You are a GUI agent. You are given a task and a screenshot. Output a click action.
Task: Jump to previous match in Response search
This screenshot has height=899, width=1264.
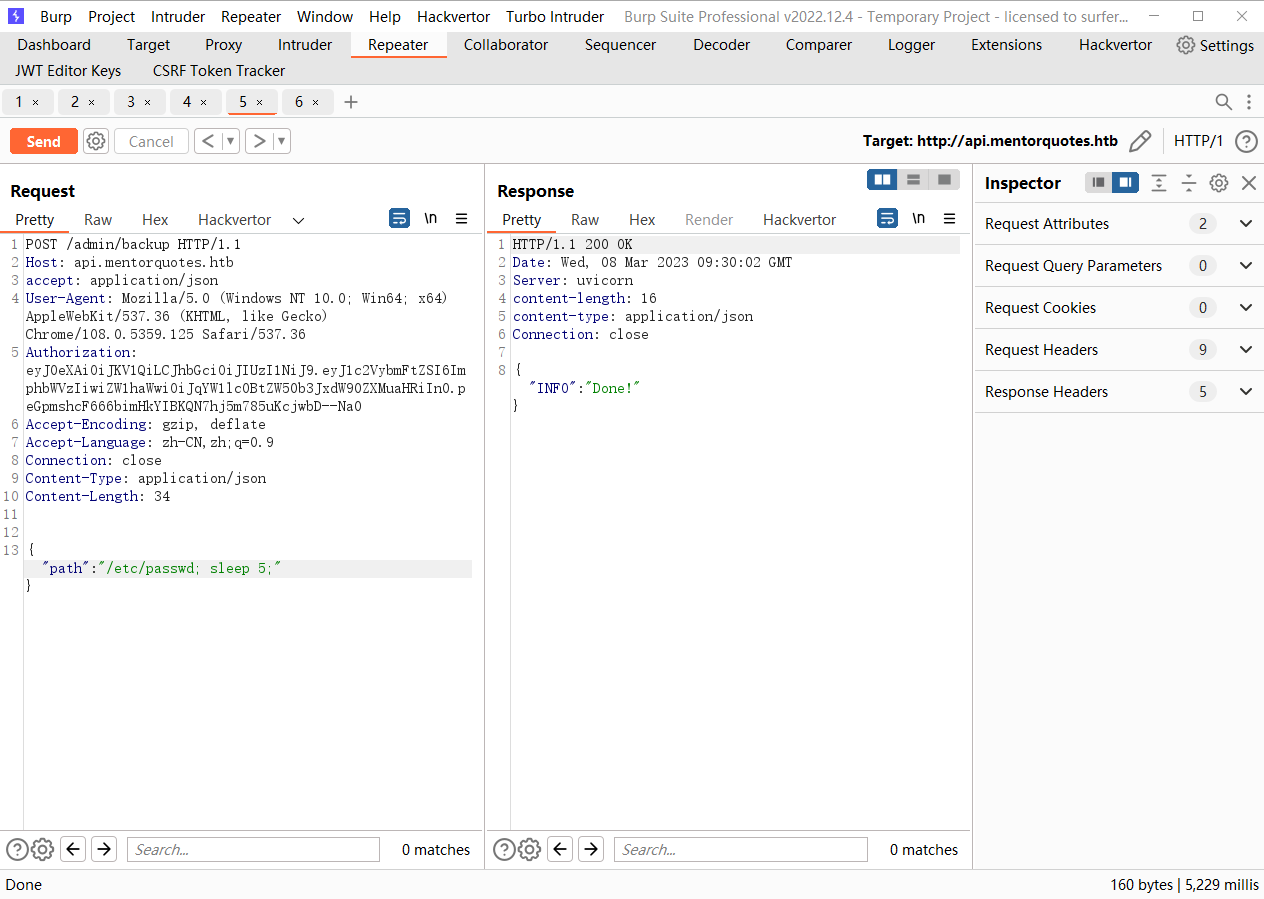click(561, 850)
